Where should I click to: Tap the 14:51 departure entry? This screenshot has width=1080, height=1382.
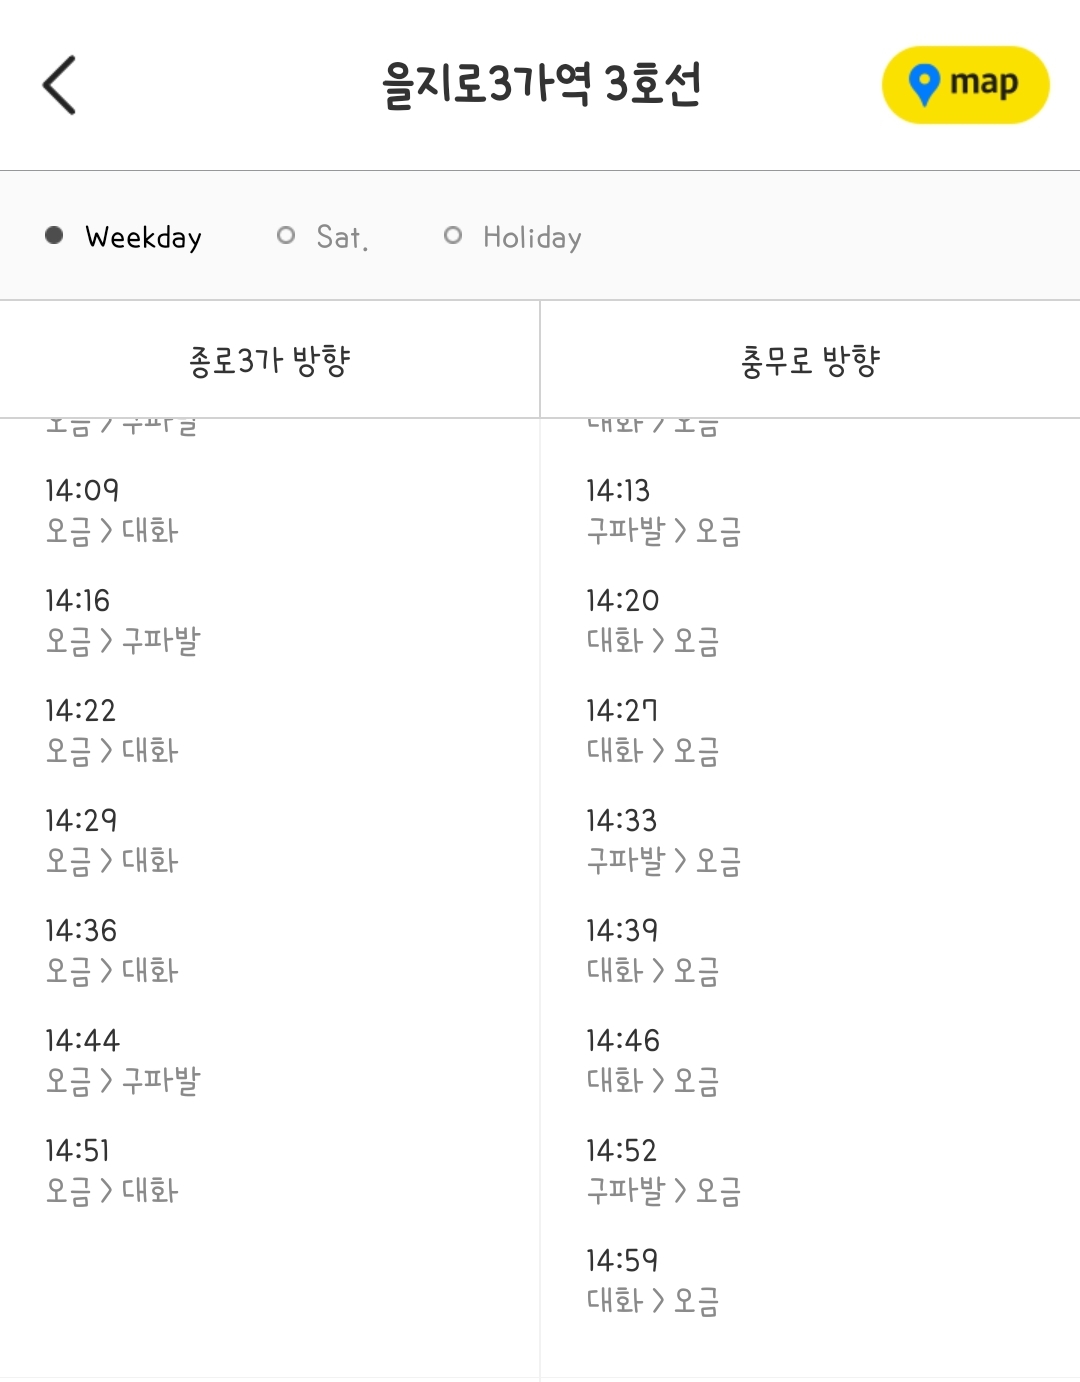[x=112, y=1170]
